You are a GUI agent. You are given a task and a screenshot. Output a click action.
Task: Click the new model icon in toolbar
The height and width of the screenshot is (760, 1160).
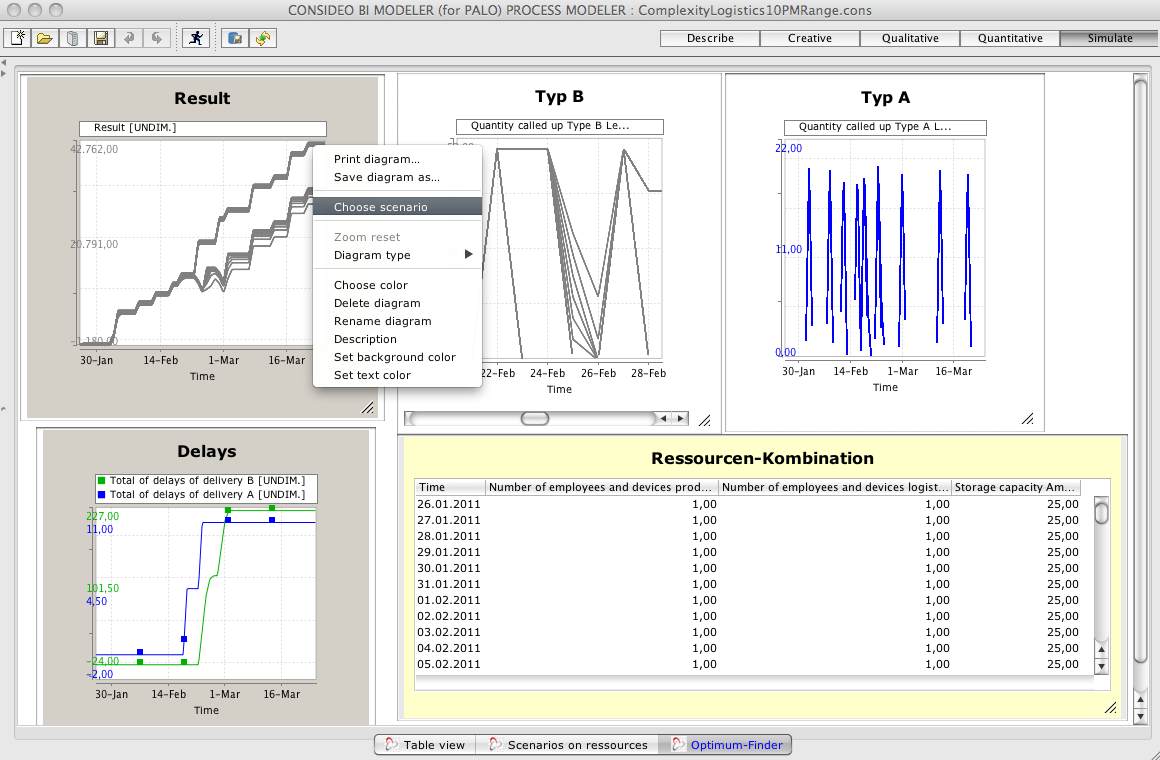(x=18, y=38)
